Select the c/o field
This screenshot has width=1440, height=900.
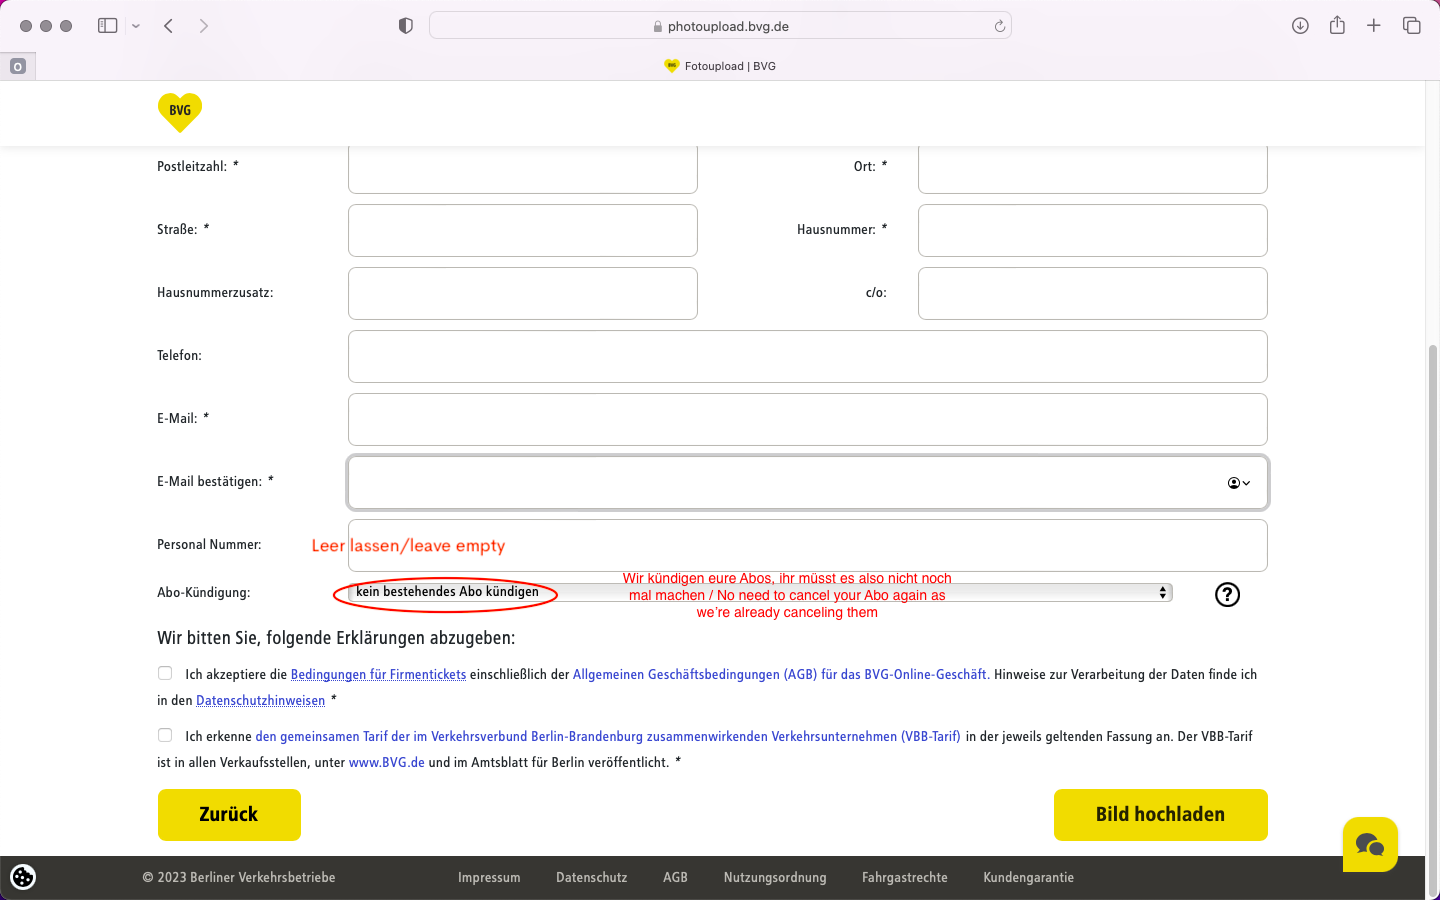(1093, 294)
